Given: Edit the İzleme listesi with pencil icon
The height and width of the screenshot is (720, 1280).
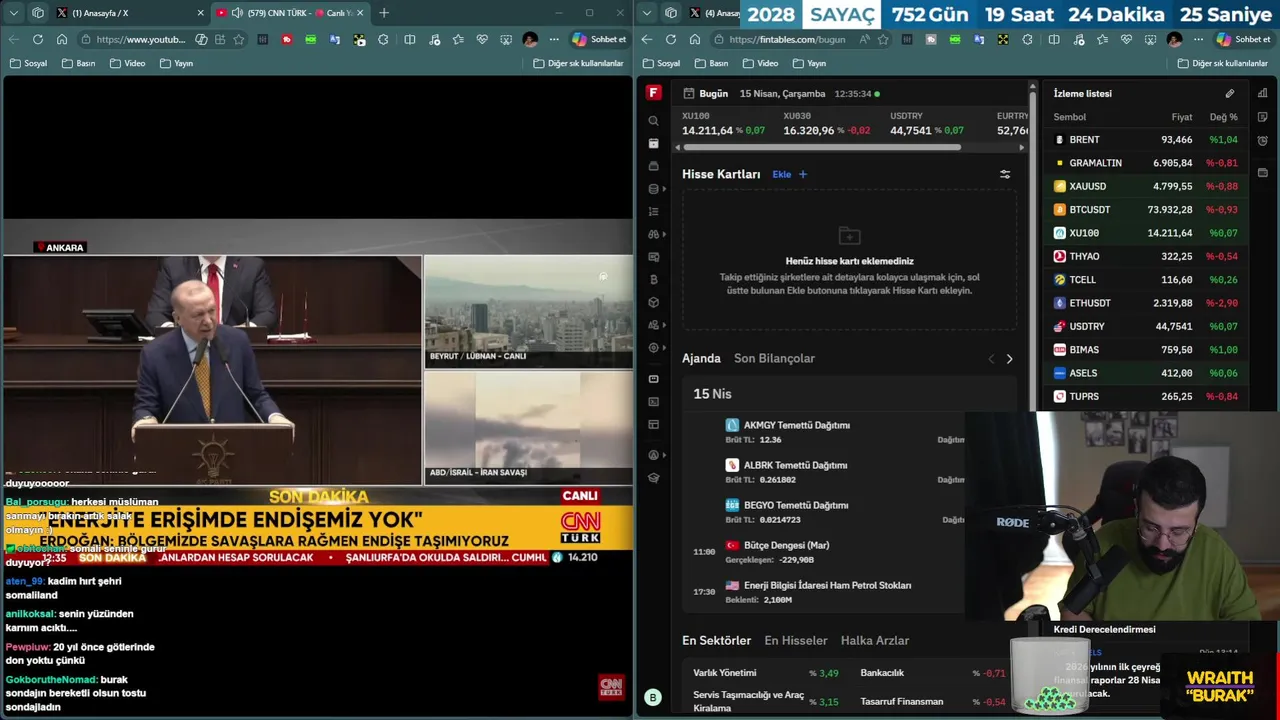Looking at the screenshot, I should coord(1230,94).
